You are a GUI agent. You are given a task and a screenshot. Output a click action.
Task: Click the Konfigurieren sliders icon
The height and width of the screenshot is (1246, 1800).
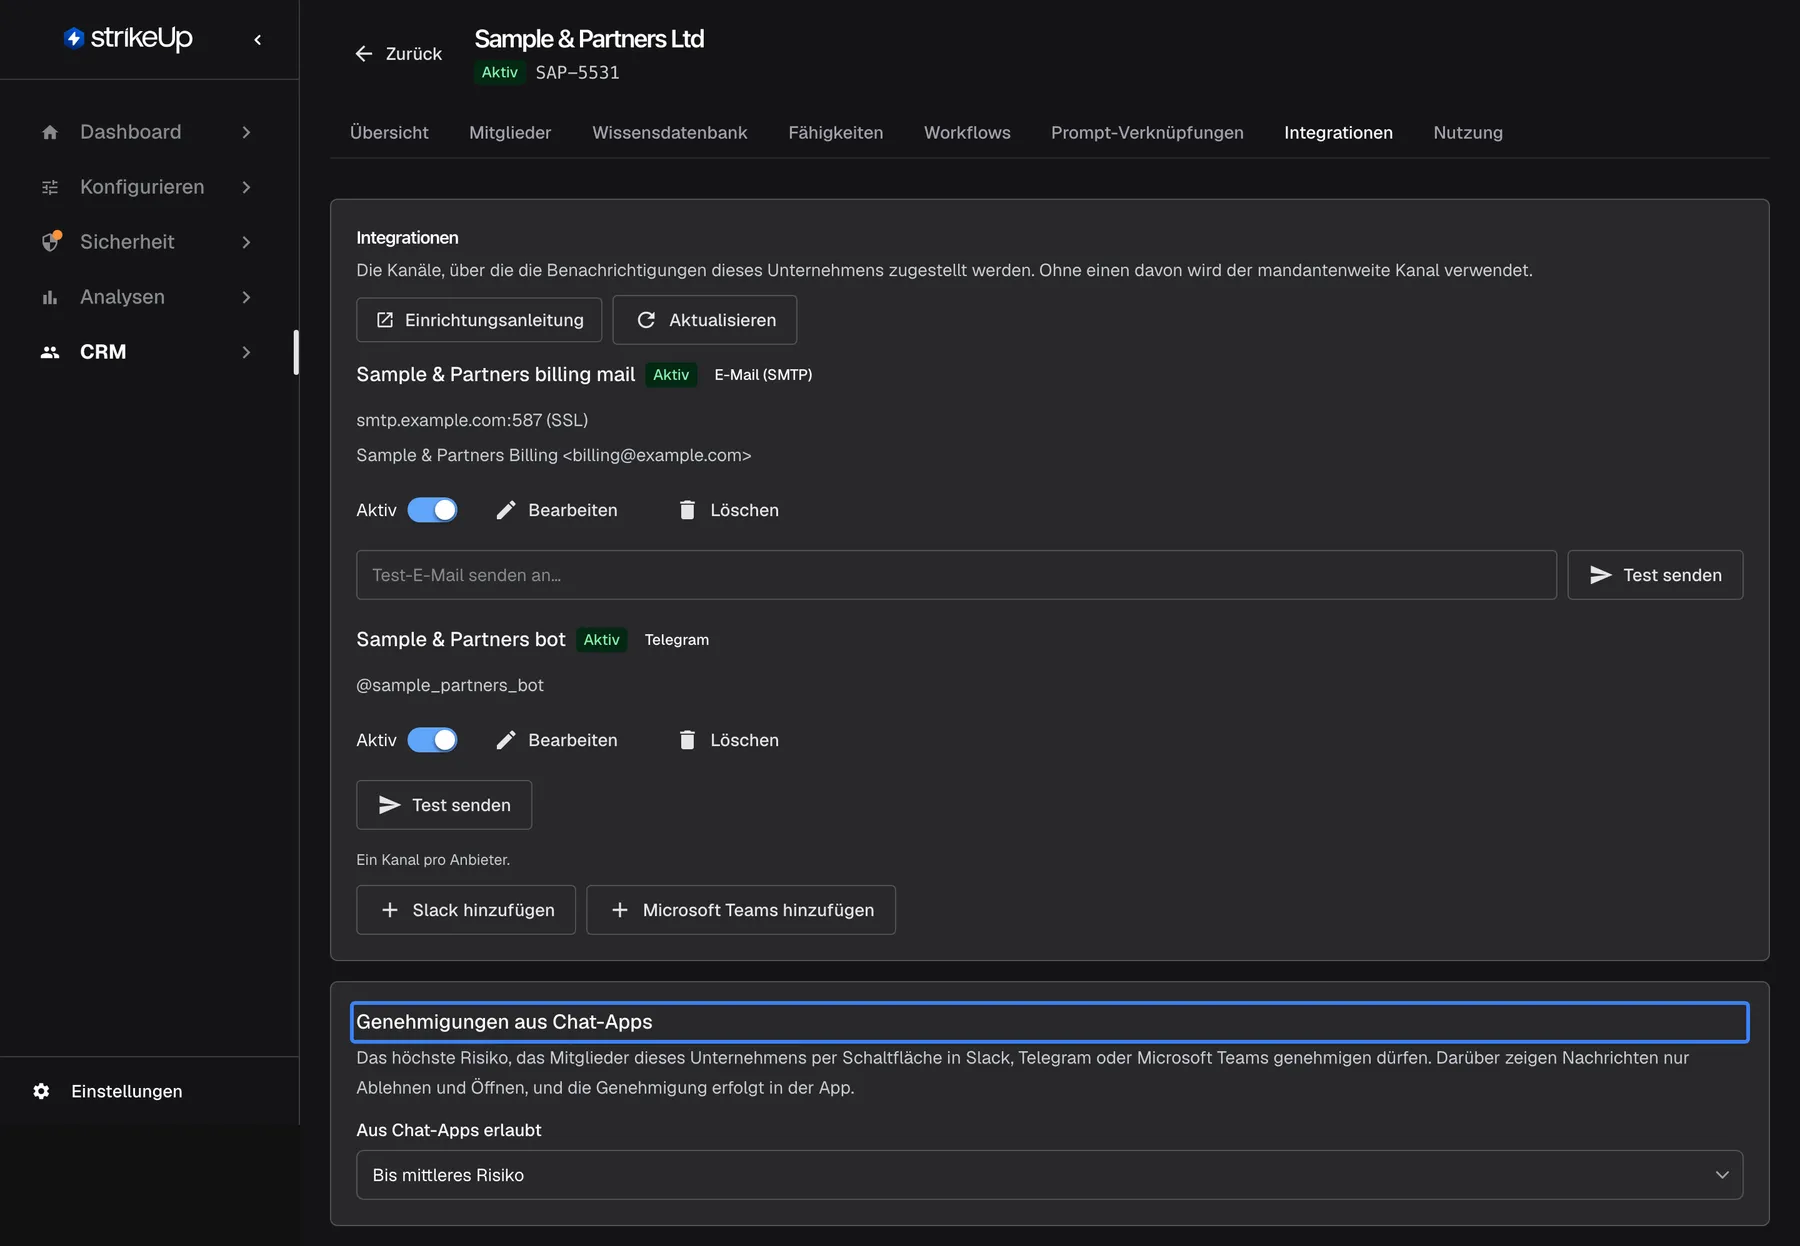click(x=50, y=187)
